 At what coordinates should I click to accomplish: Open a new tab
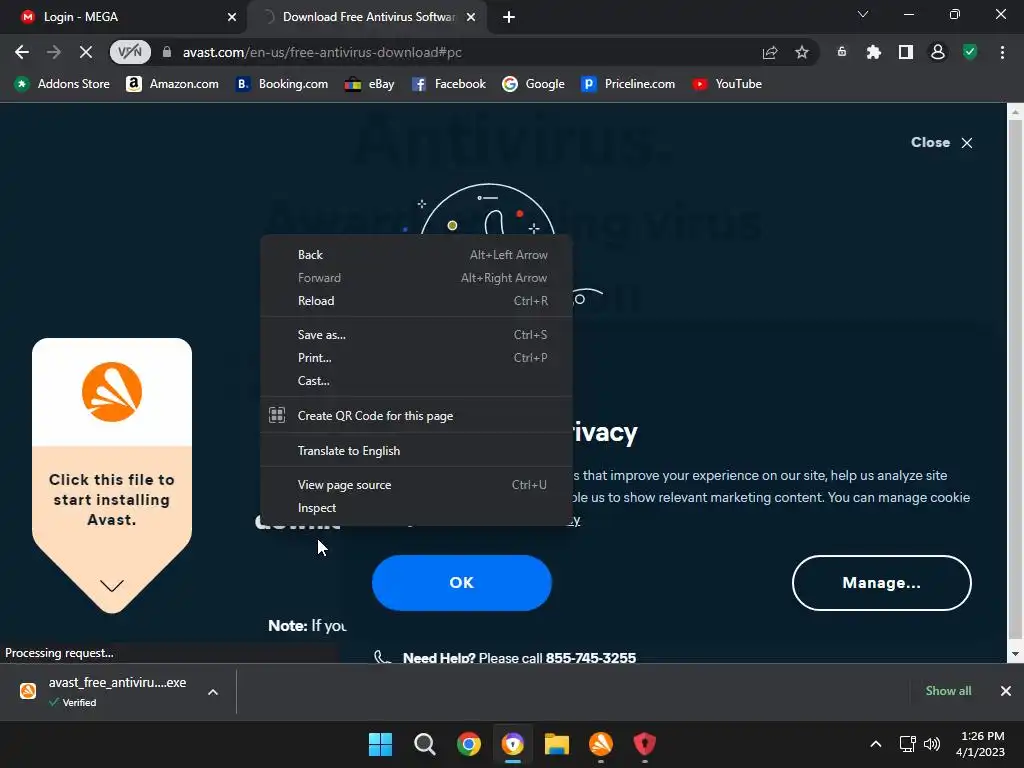tap(509, 17)
